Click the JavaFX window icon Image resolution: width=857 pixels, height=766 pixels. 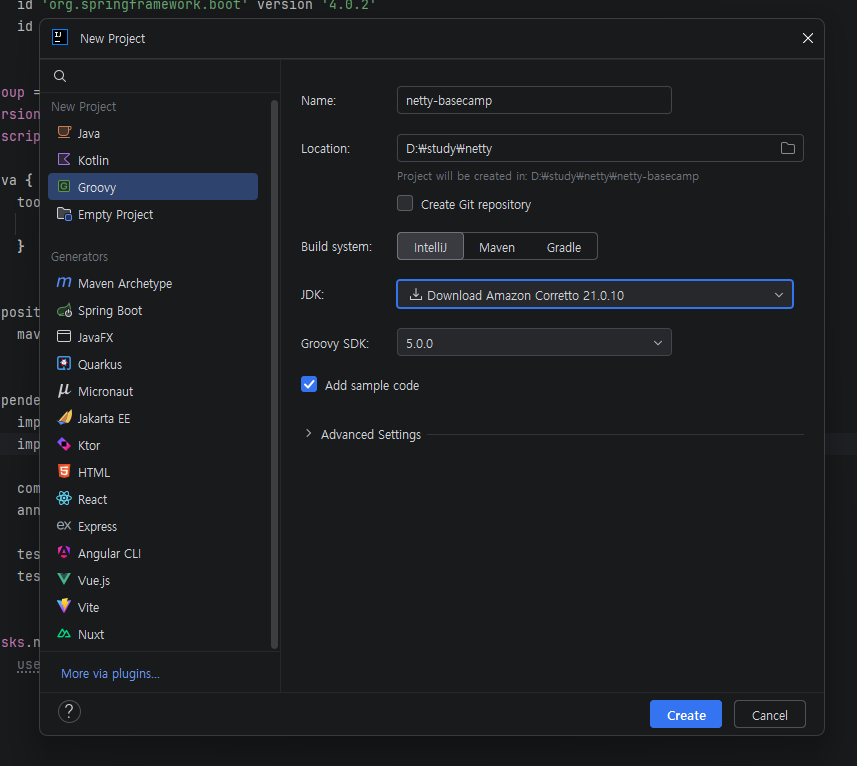tap(64, 337)
